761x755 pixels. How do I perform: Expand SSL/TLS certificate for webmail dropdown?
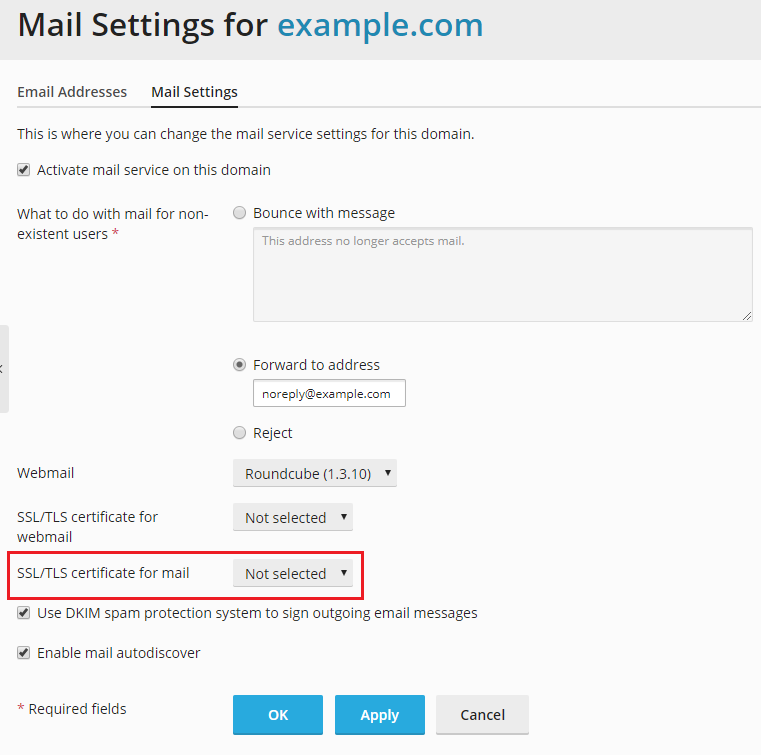coord(293,518)
